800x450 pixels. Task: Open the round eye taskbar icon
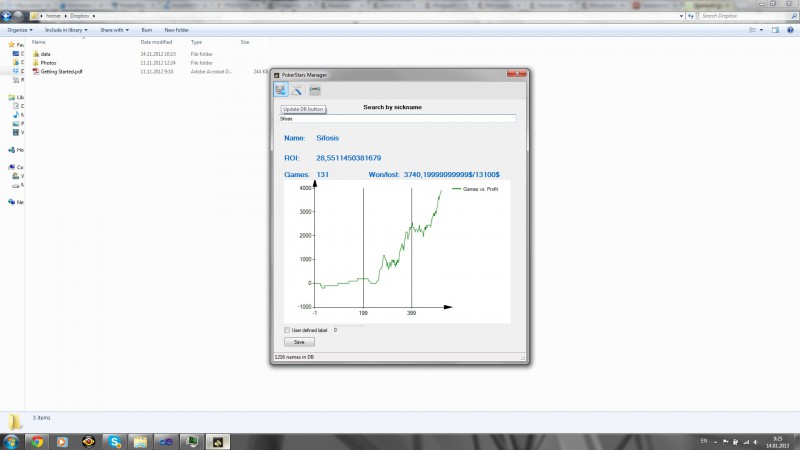pyautogui.click(x=88, y=442)
